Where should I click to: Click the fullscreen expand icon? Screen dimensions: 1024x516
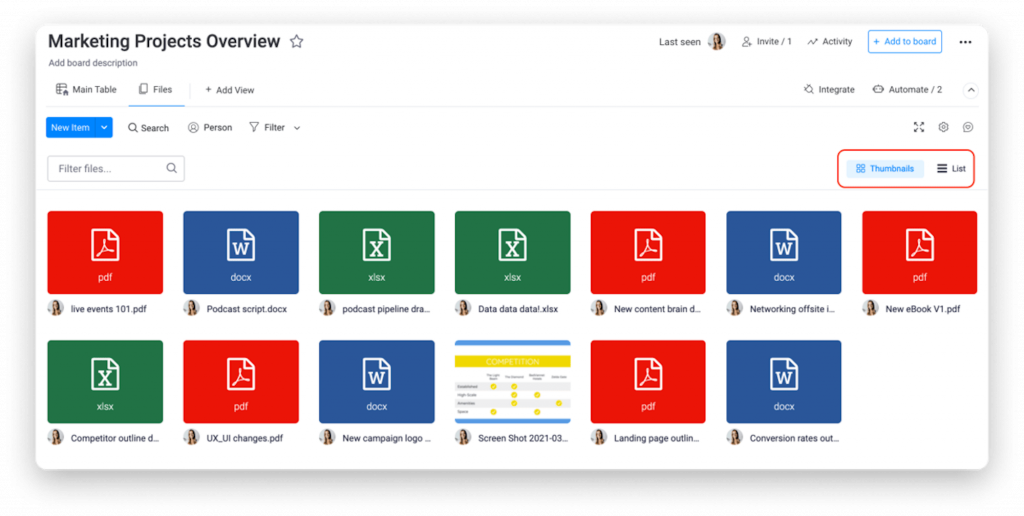(x=919, y=127)
